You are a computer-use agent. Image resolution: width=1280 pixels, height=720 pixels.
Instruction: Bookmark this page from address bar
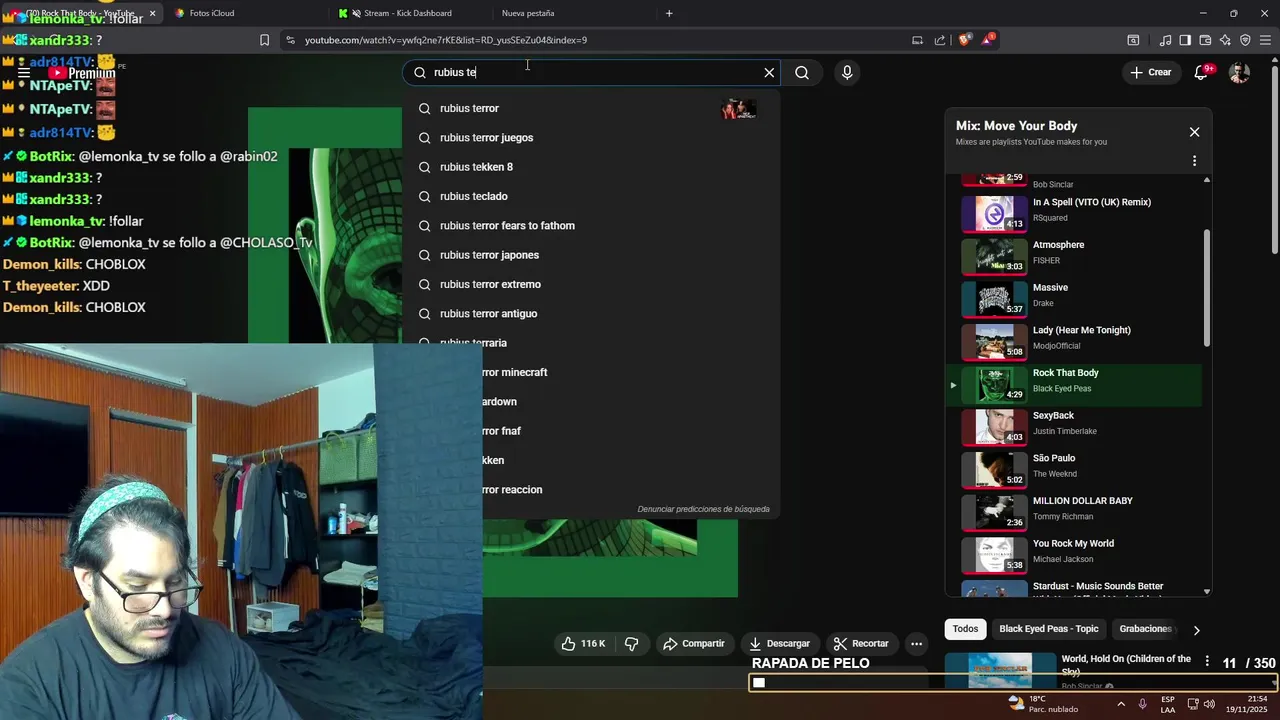(264, 40)
